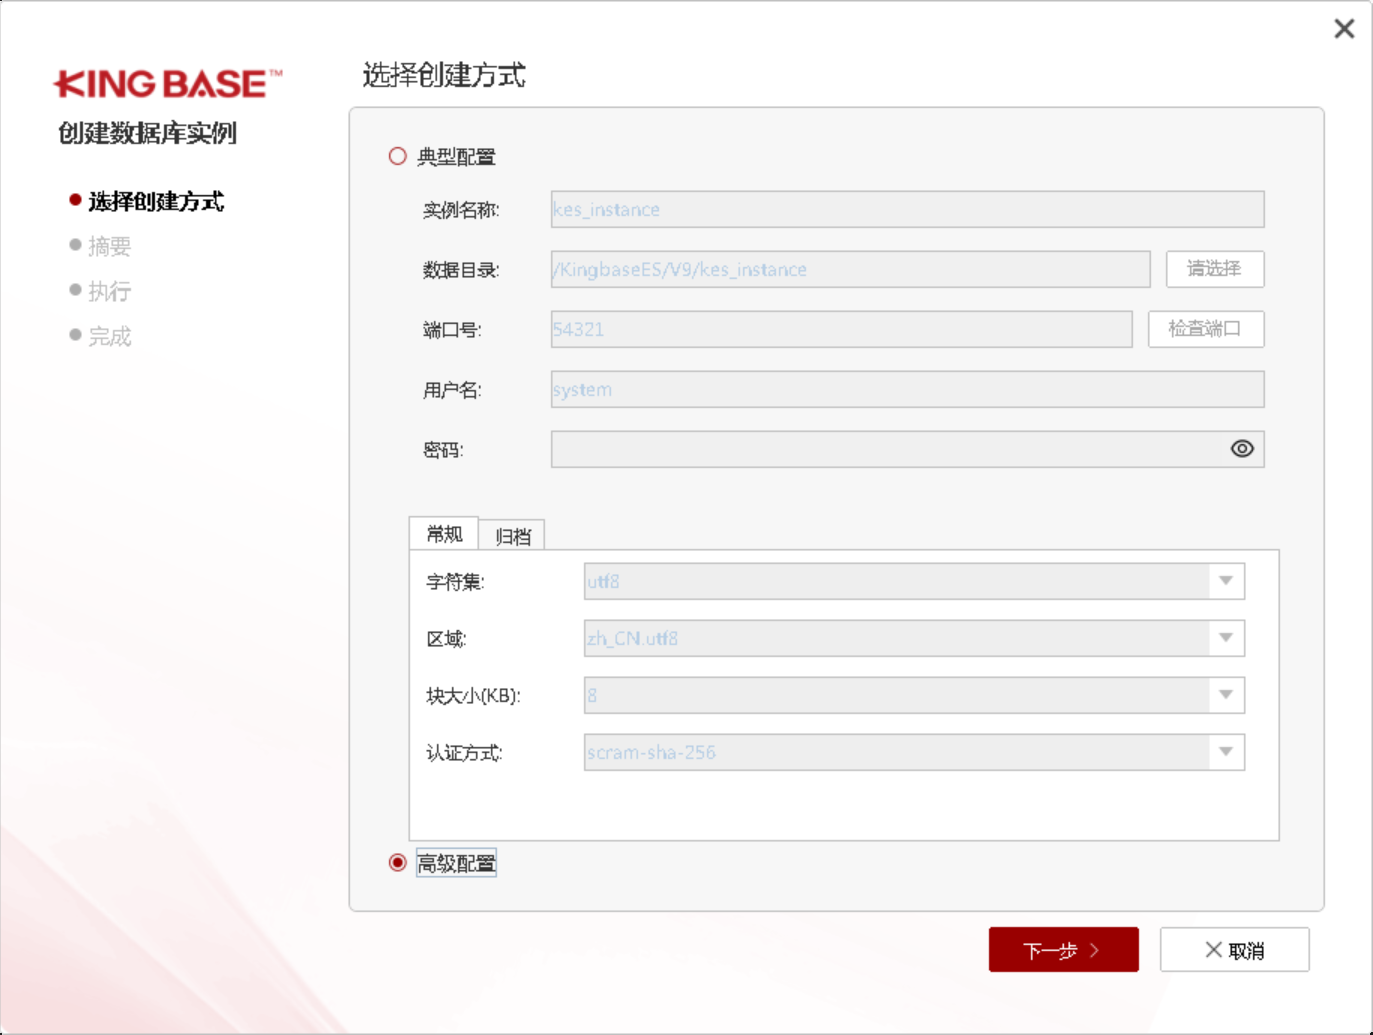The width and height of the screenshot is (1373, 1035).
Task: Select the 高级配置 radio button
Action: click(x=398, y=862)
